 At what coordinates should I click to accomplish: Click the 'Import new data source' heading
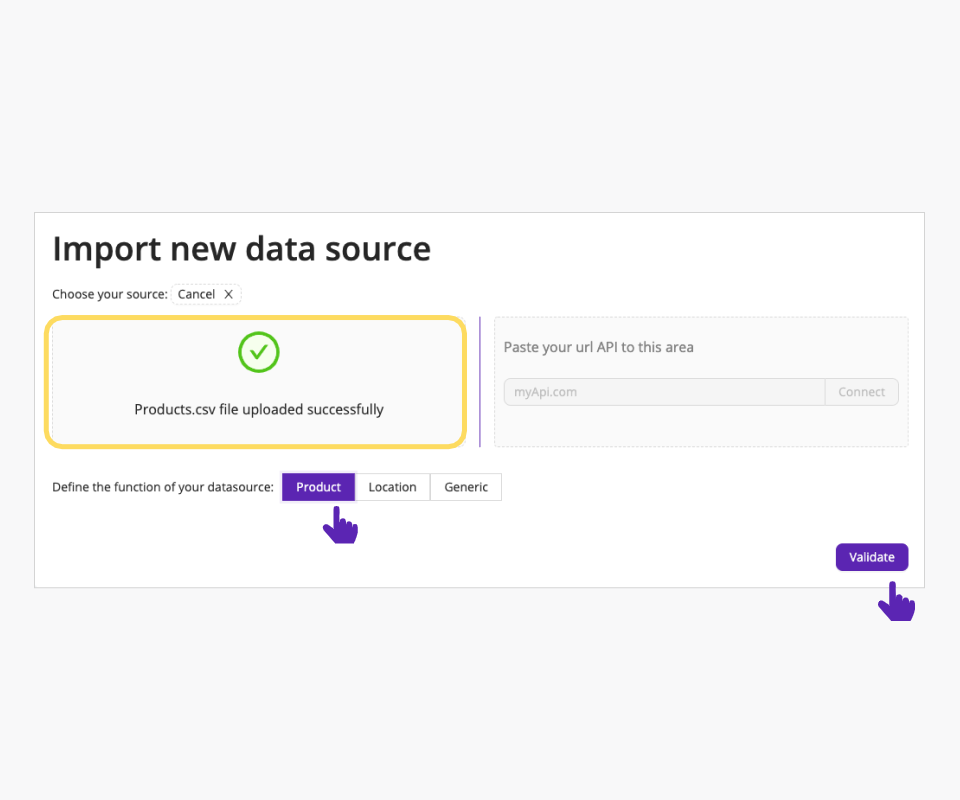(241, 248)
